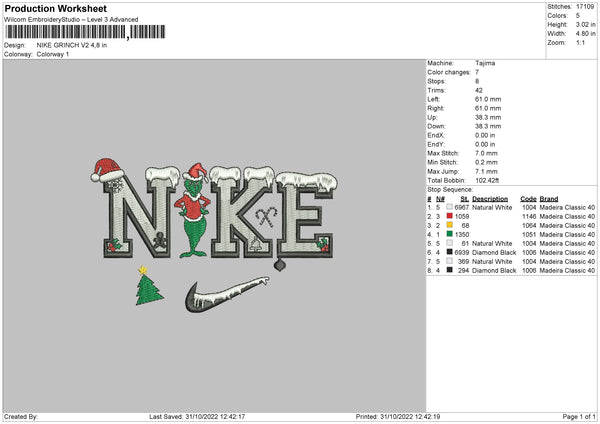The image size is (600, 424).
Task: Click the Up measurement 38.3 mm
Action: 488,117
